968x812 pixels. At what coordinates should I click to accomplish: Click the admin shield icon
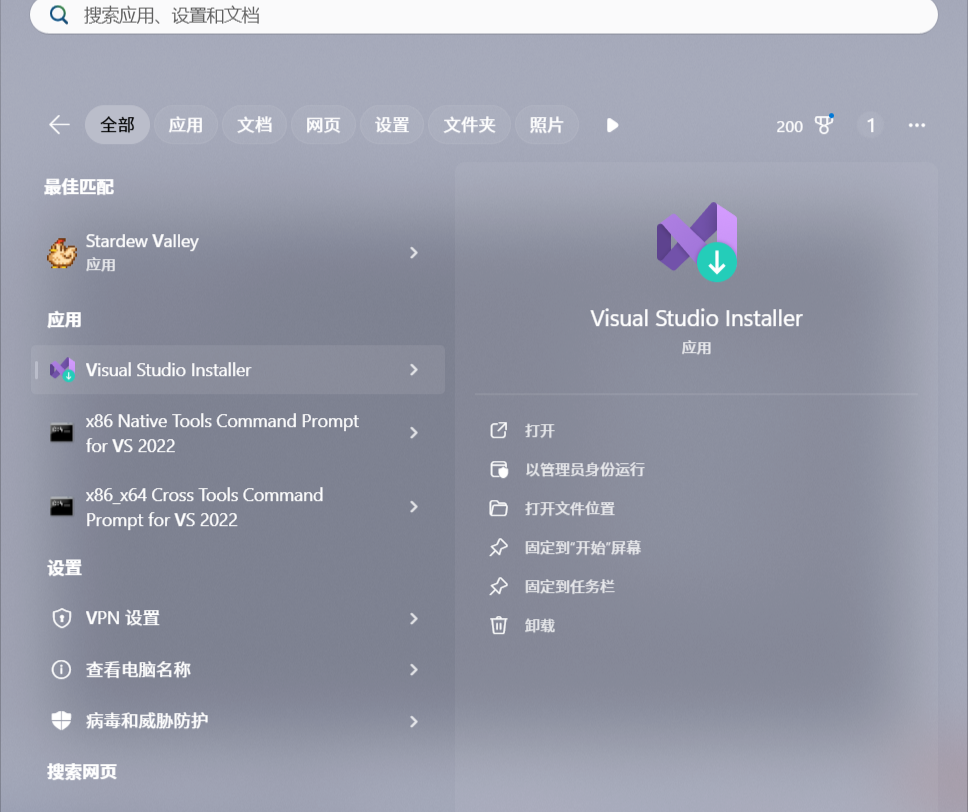click(499, 470)
